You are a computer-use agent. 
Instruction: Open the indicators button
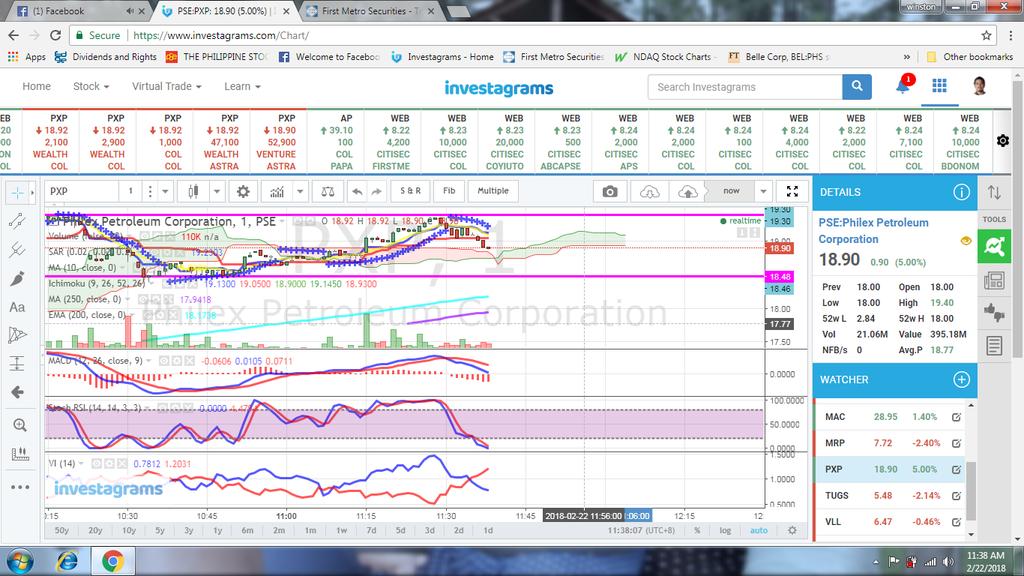277,191
